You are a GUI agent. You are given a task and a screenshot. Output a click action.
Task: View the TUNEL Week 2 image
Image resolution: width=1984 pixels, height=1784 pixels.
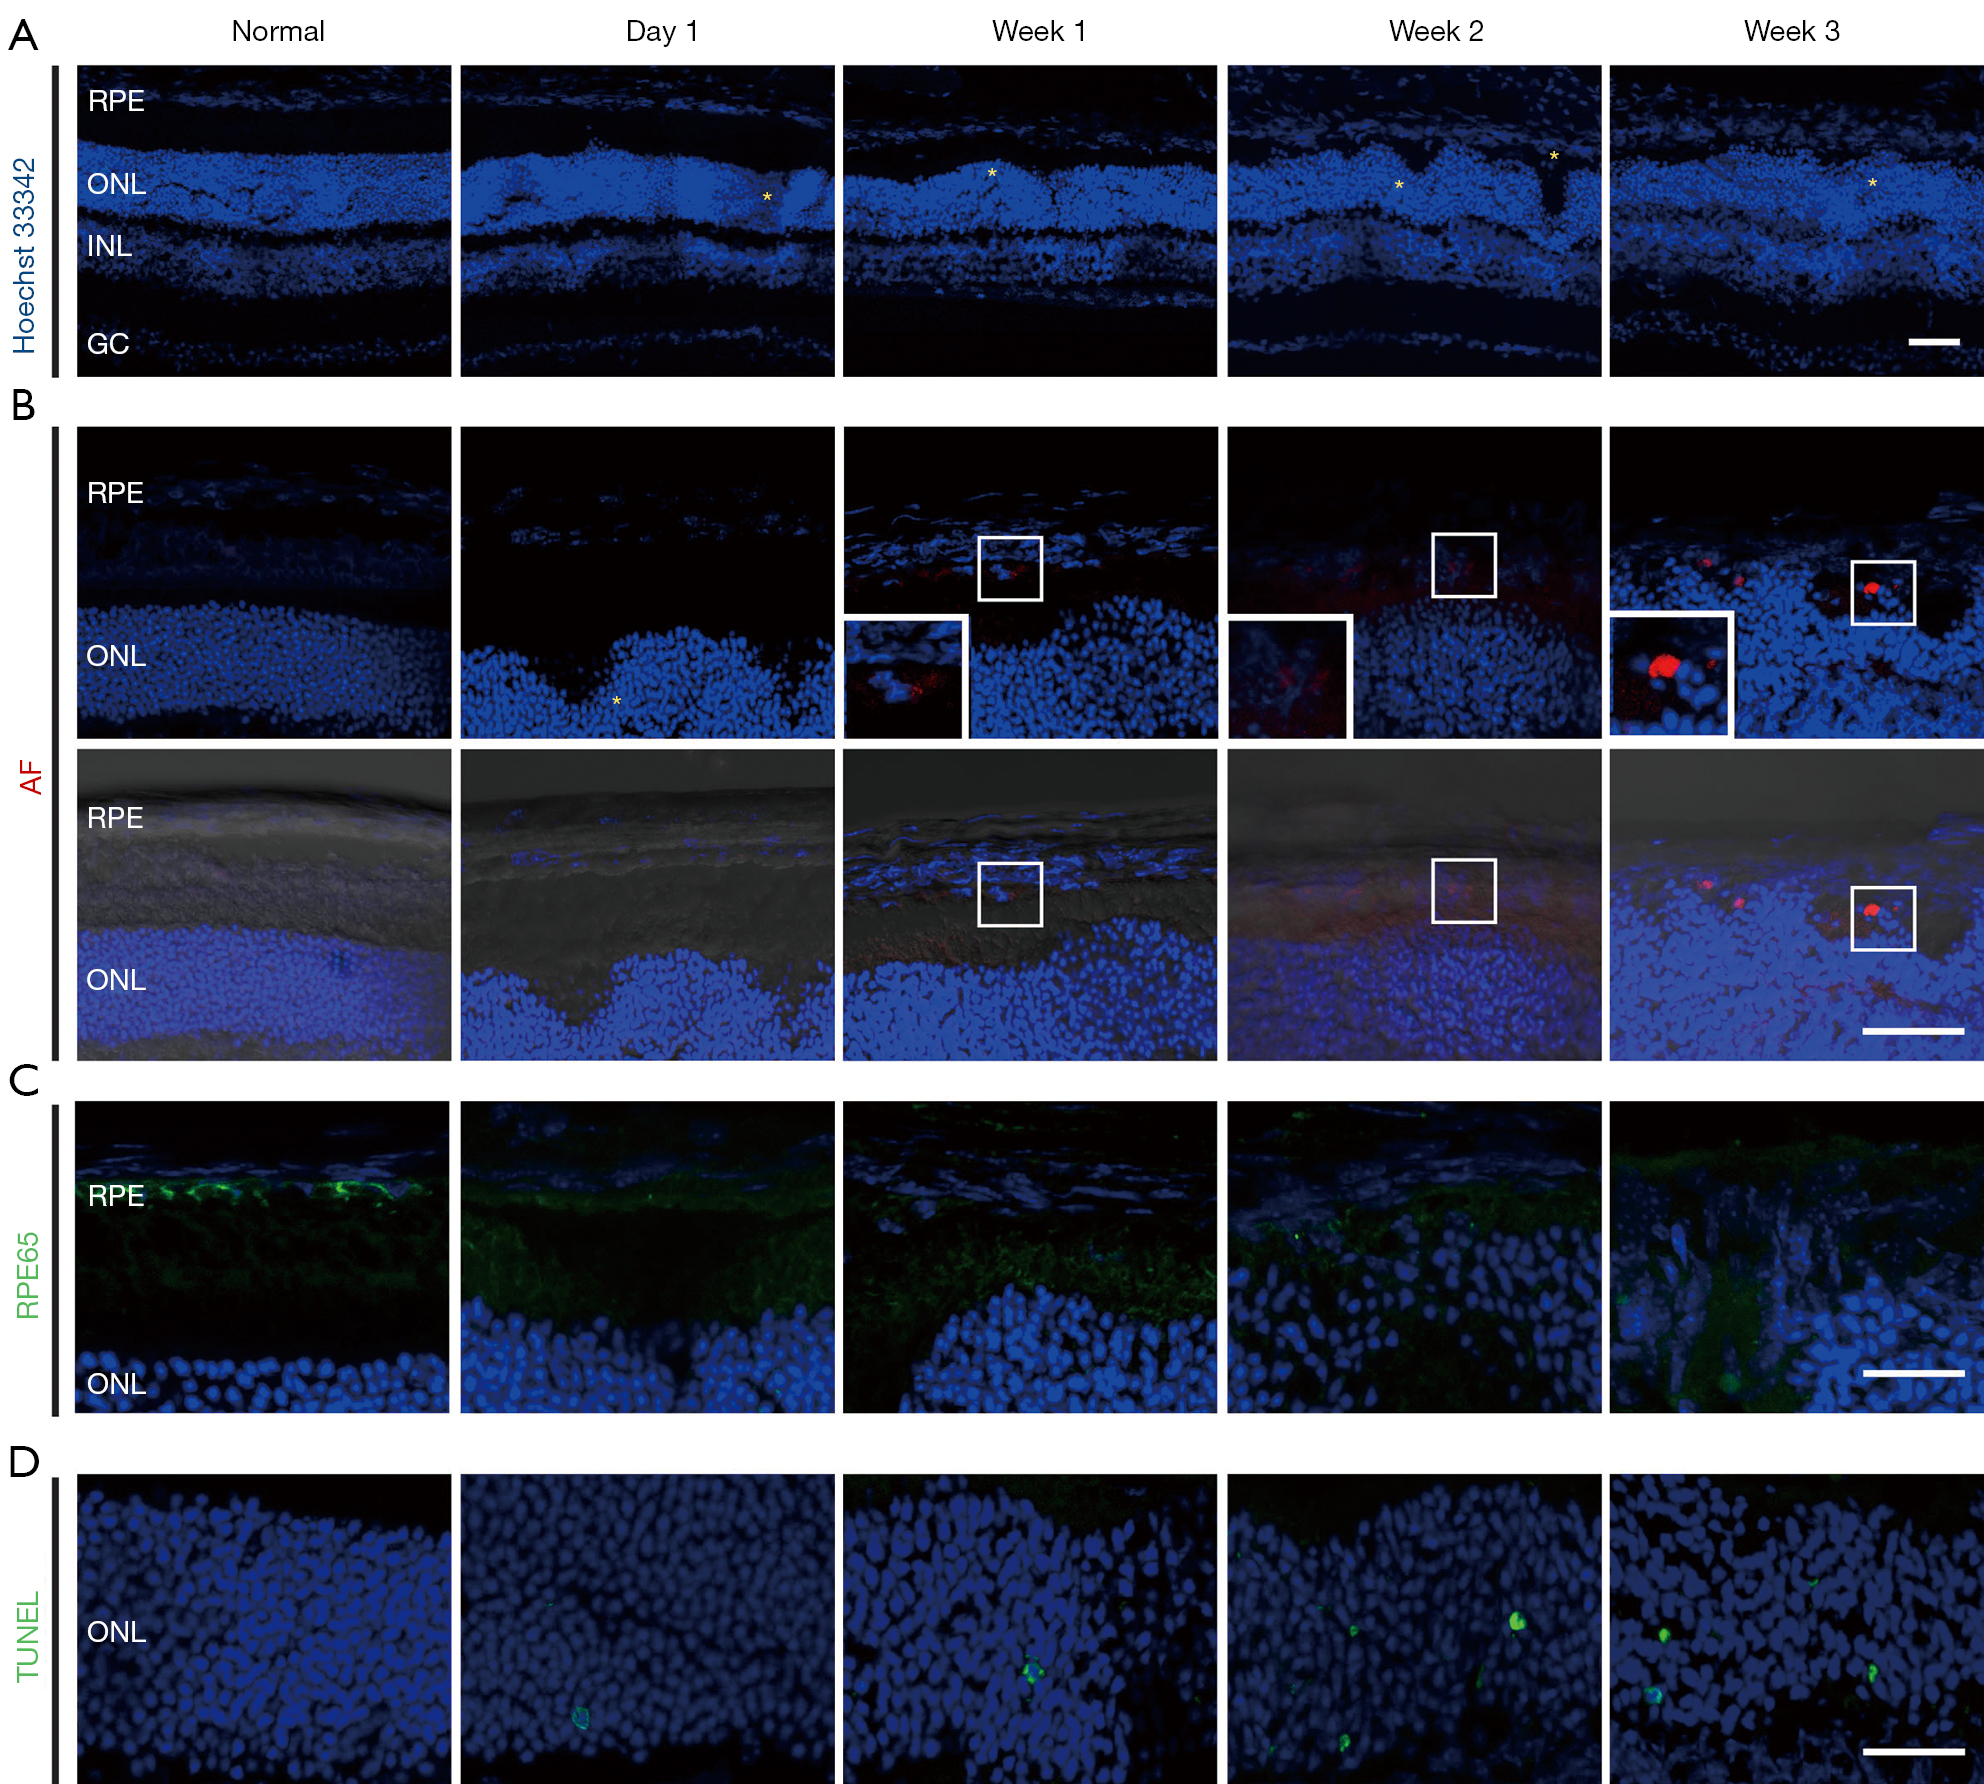(1414, 1629)
